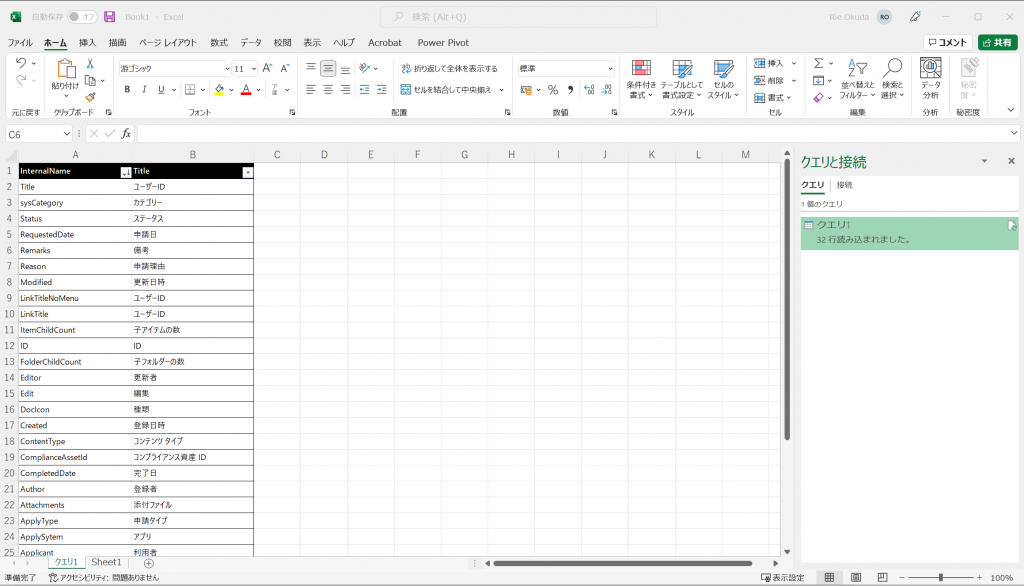
Task: Click the format painter brush icon
Action: [x=90, y=97]
